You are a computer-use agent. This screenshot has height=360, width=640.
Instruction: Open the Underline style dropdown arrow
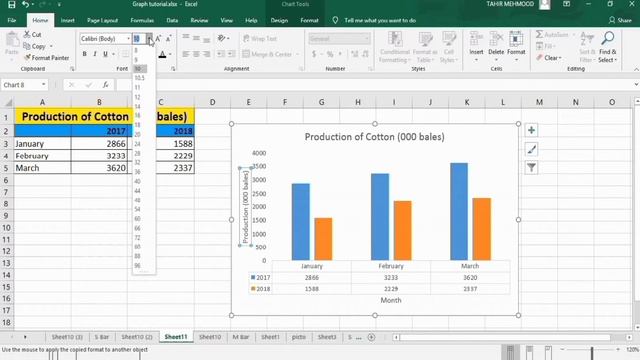point(113,54)
